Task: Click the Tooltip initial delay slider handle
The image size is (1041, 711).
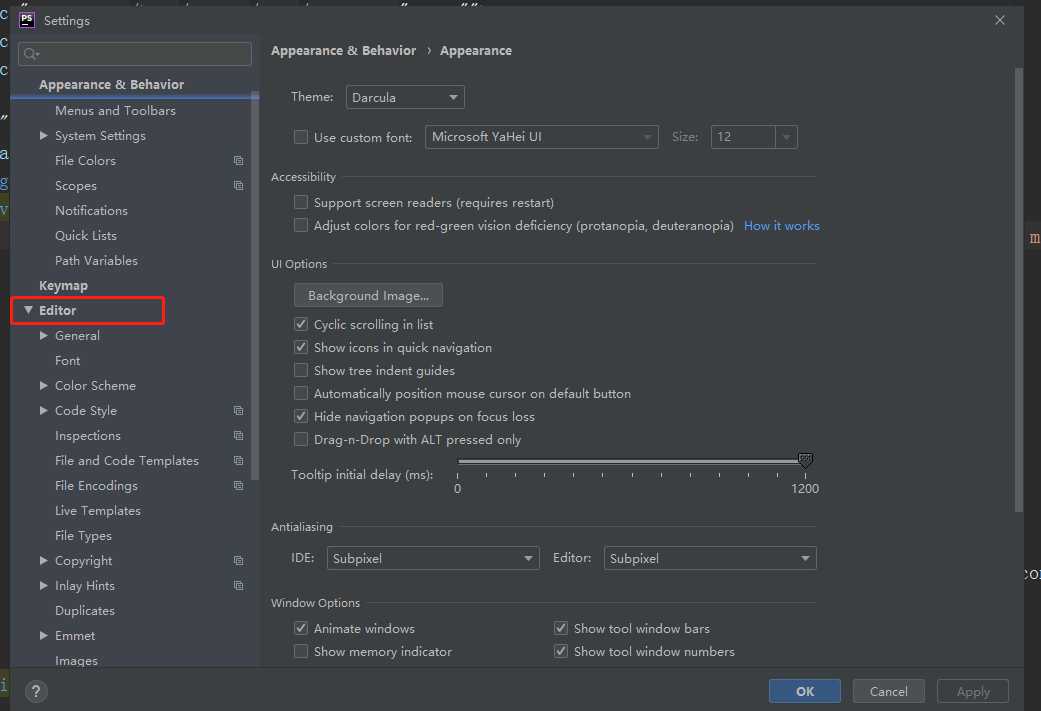Action: [x=805, y=460]
